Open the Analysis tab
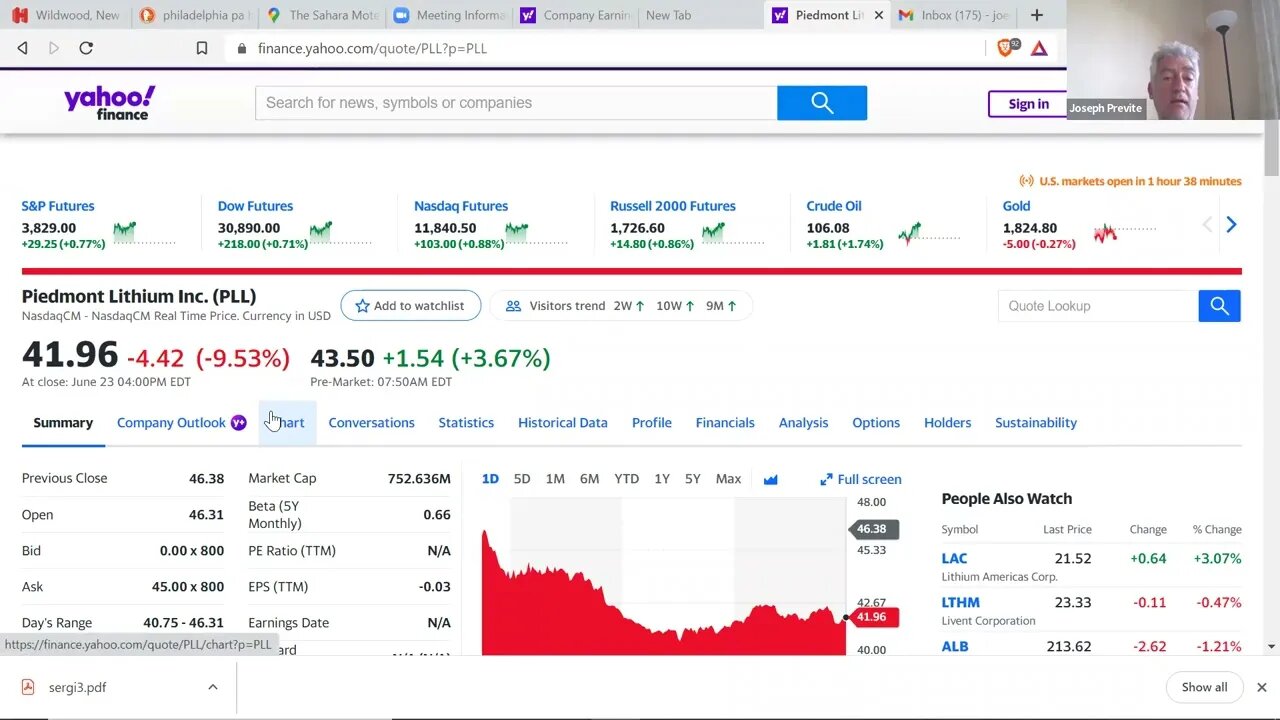Viewport: 1280px width, 720px height. pos(803,423)
